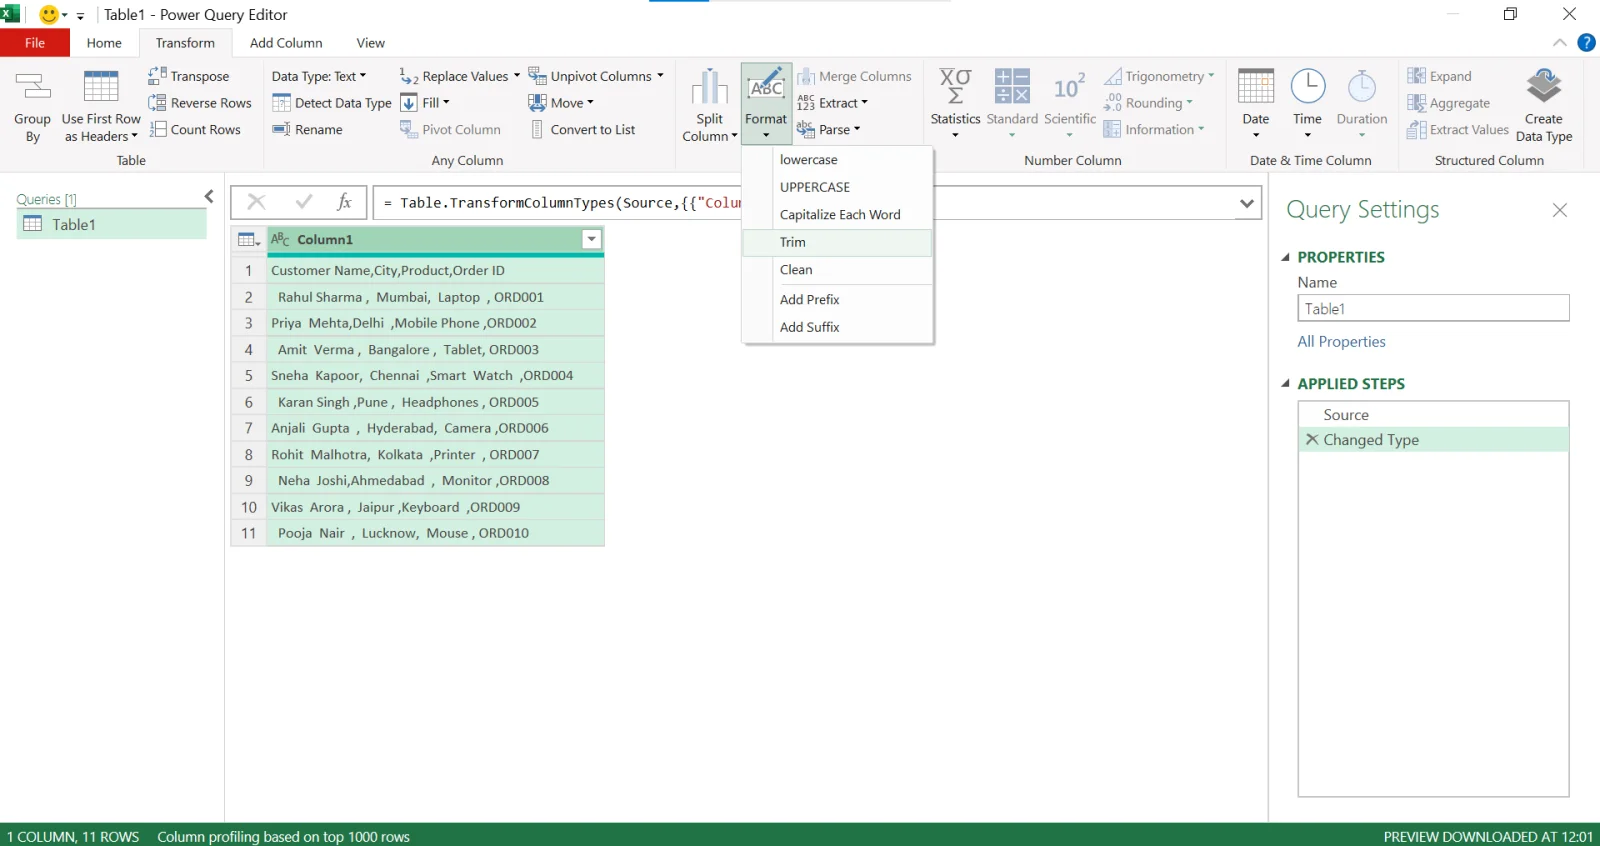1600x846 pixels.
Task: Collapse the Queries pane
Action: [209, 197]
